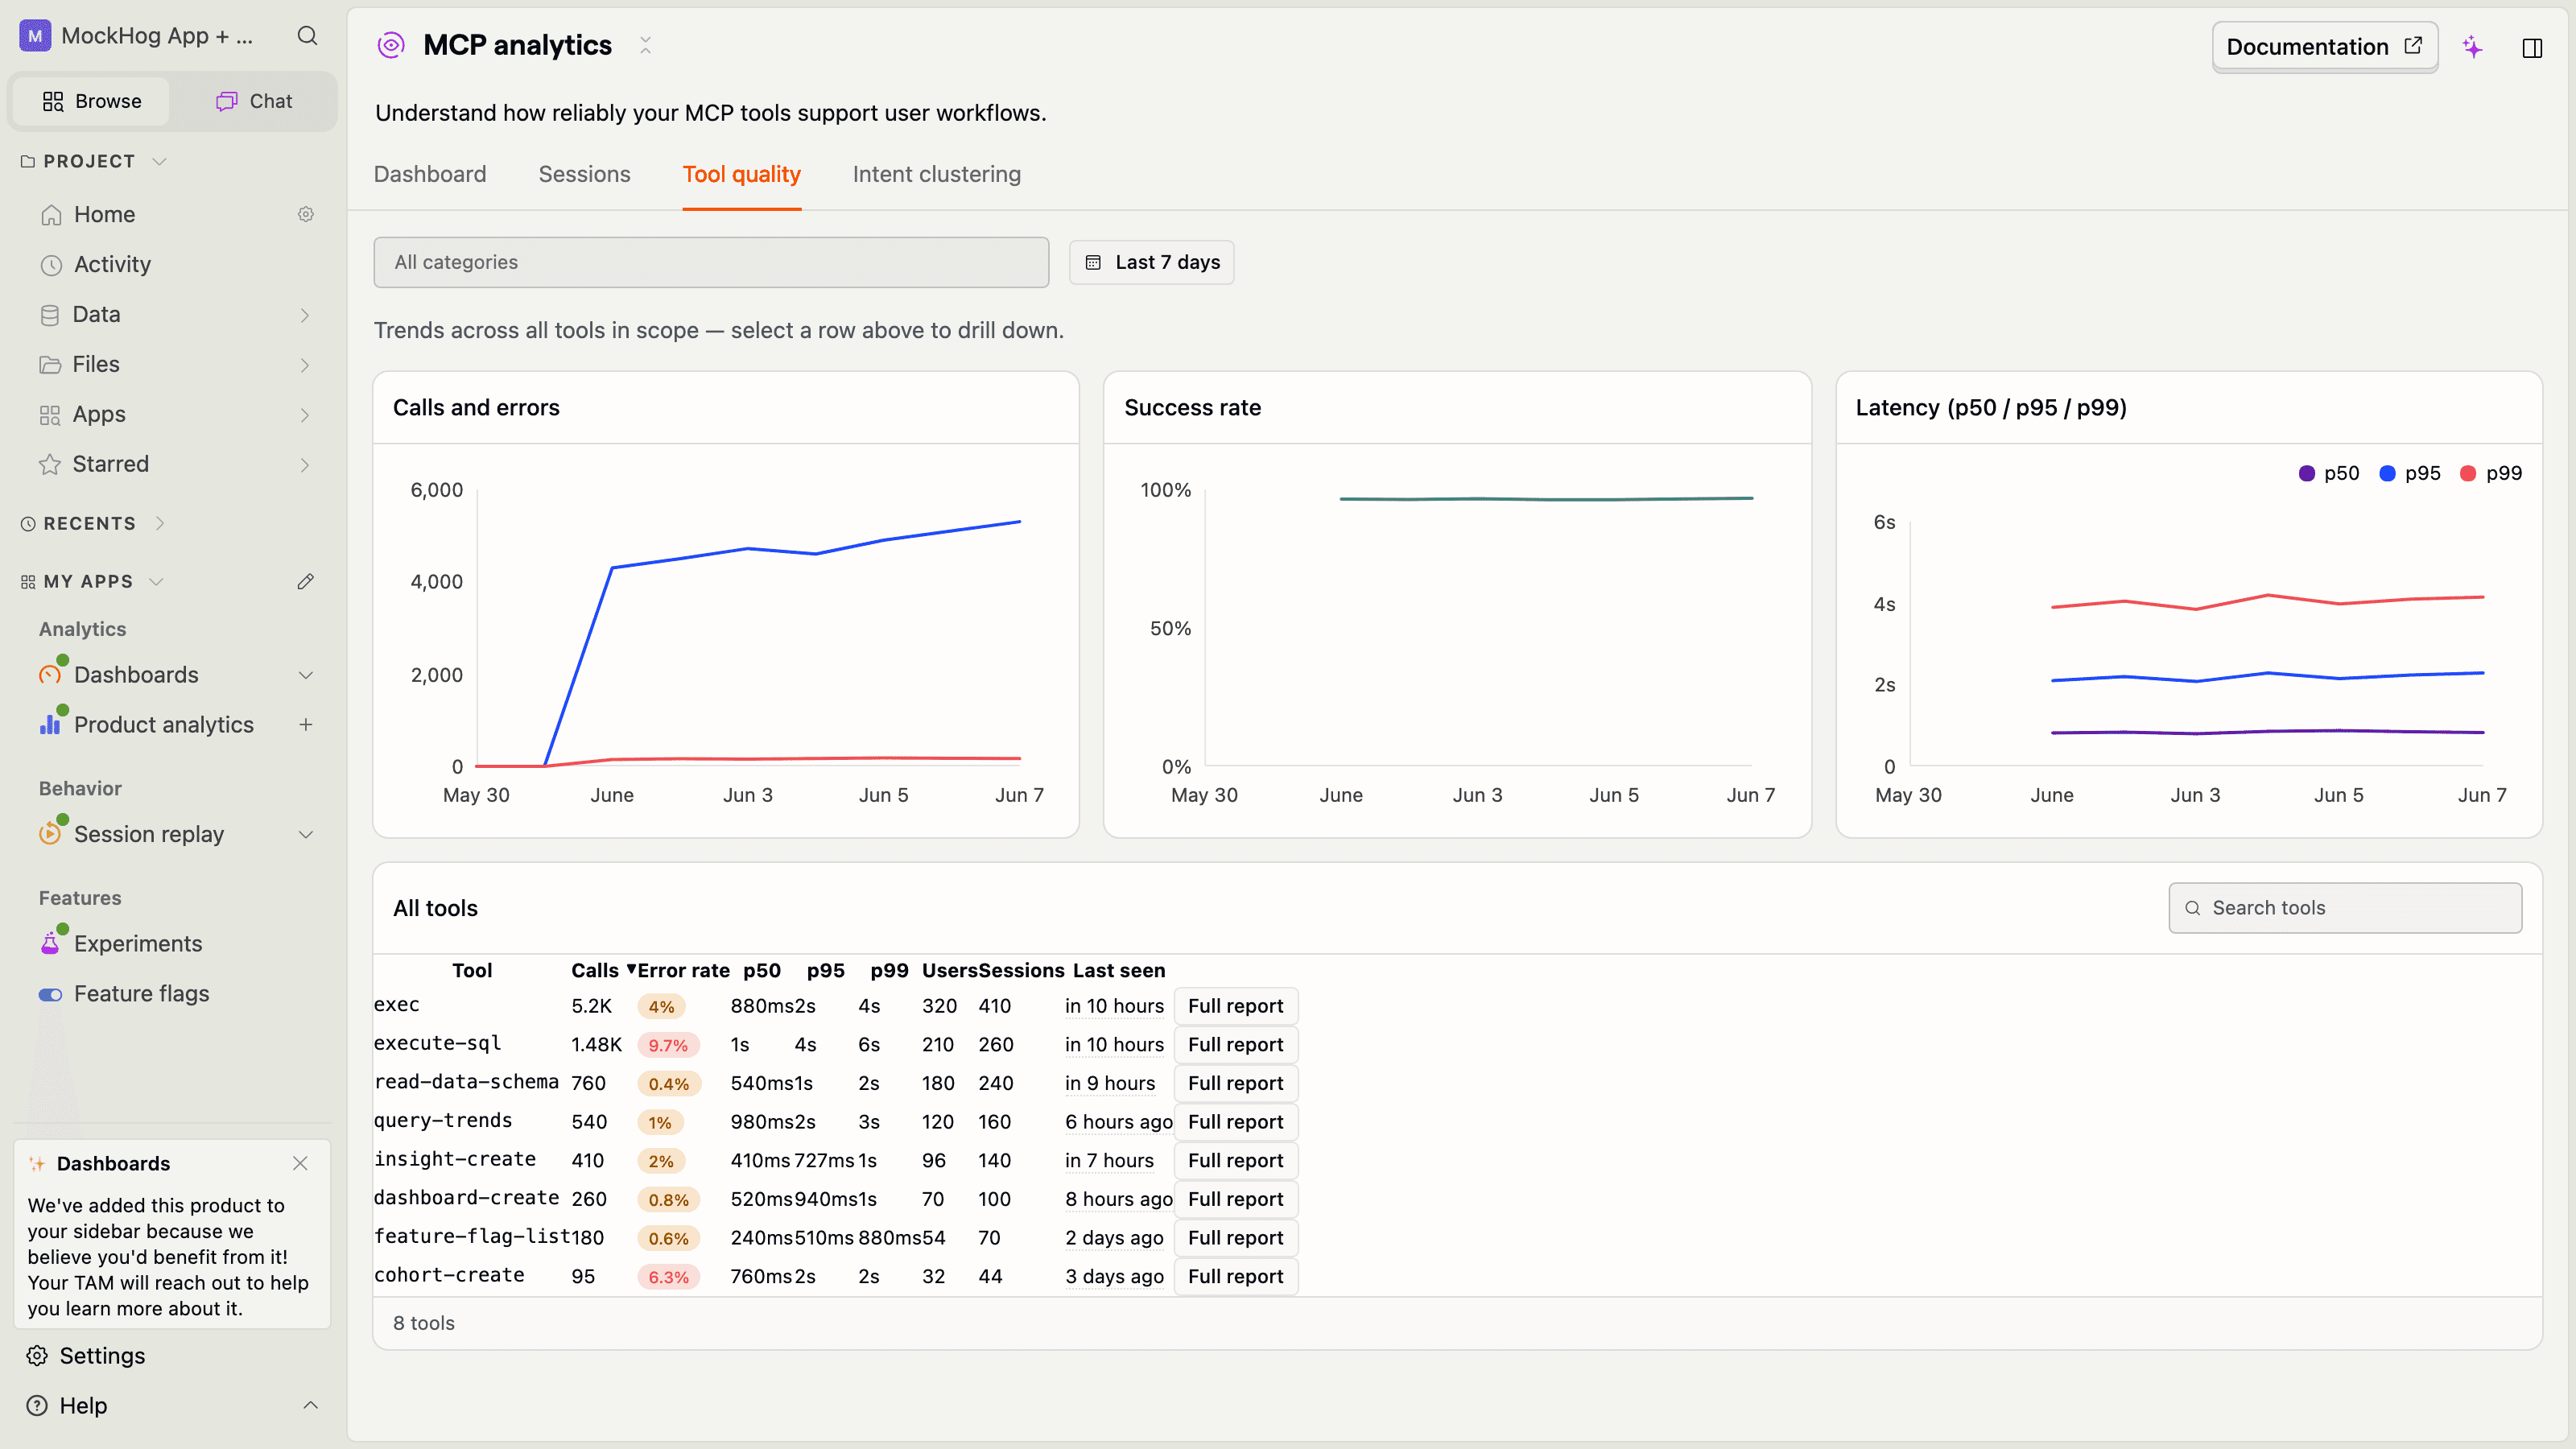This screenshot has width=2576, height=1449.
Task: Open the Sessions tab
Action: [x=584, y=174]
